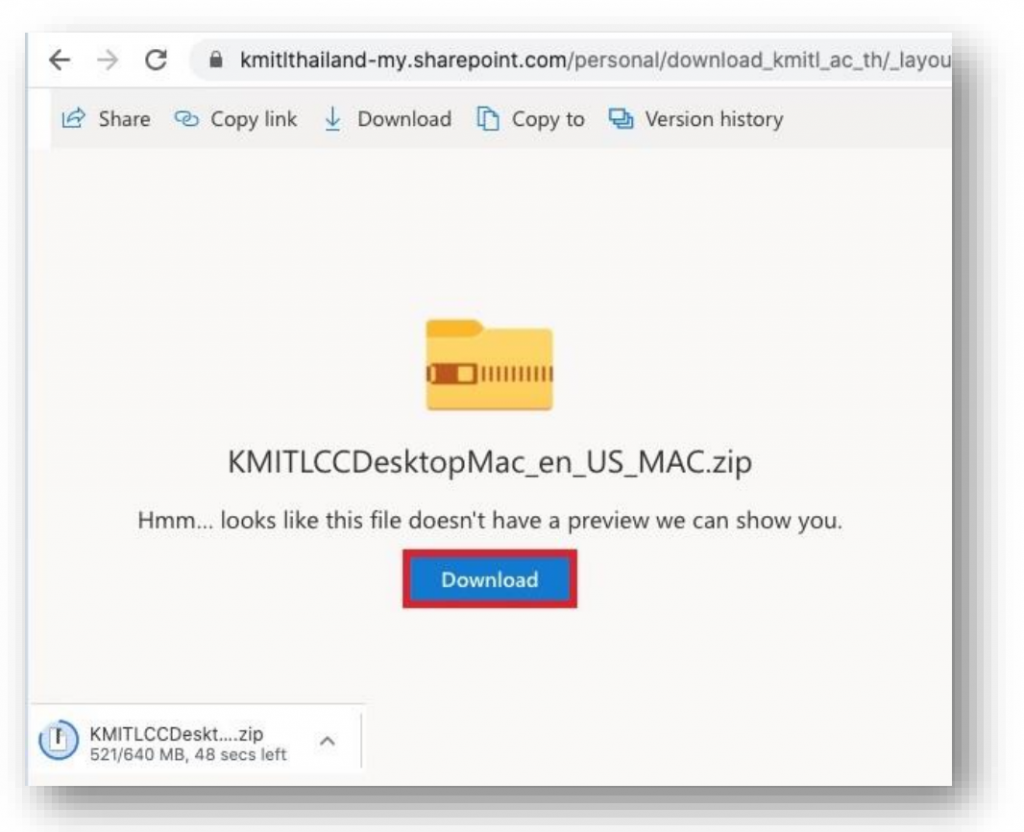Viewport: 1024px width, 832px height.
Task: Click the pages icon beside Copy to
Action: coord(488,119)
